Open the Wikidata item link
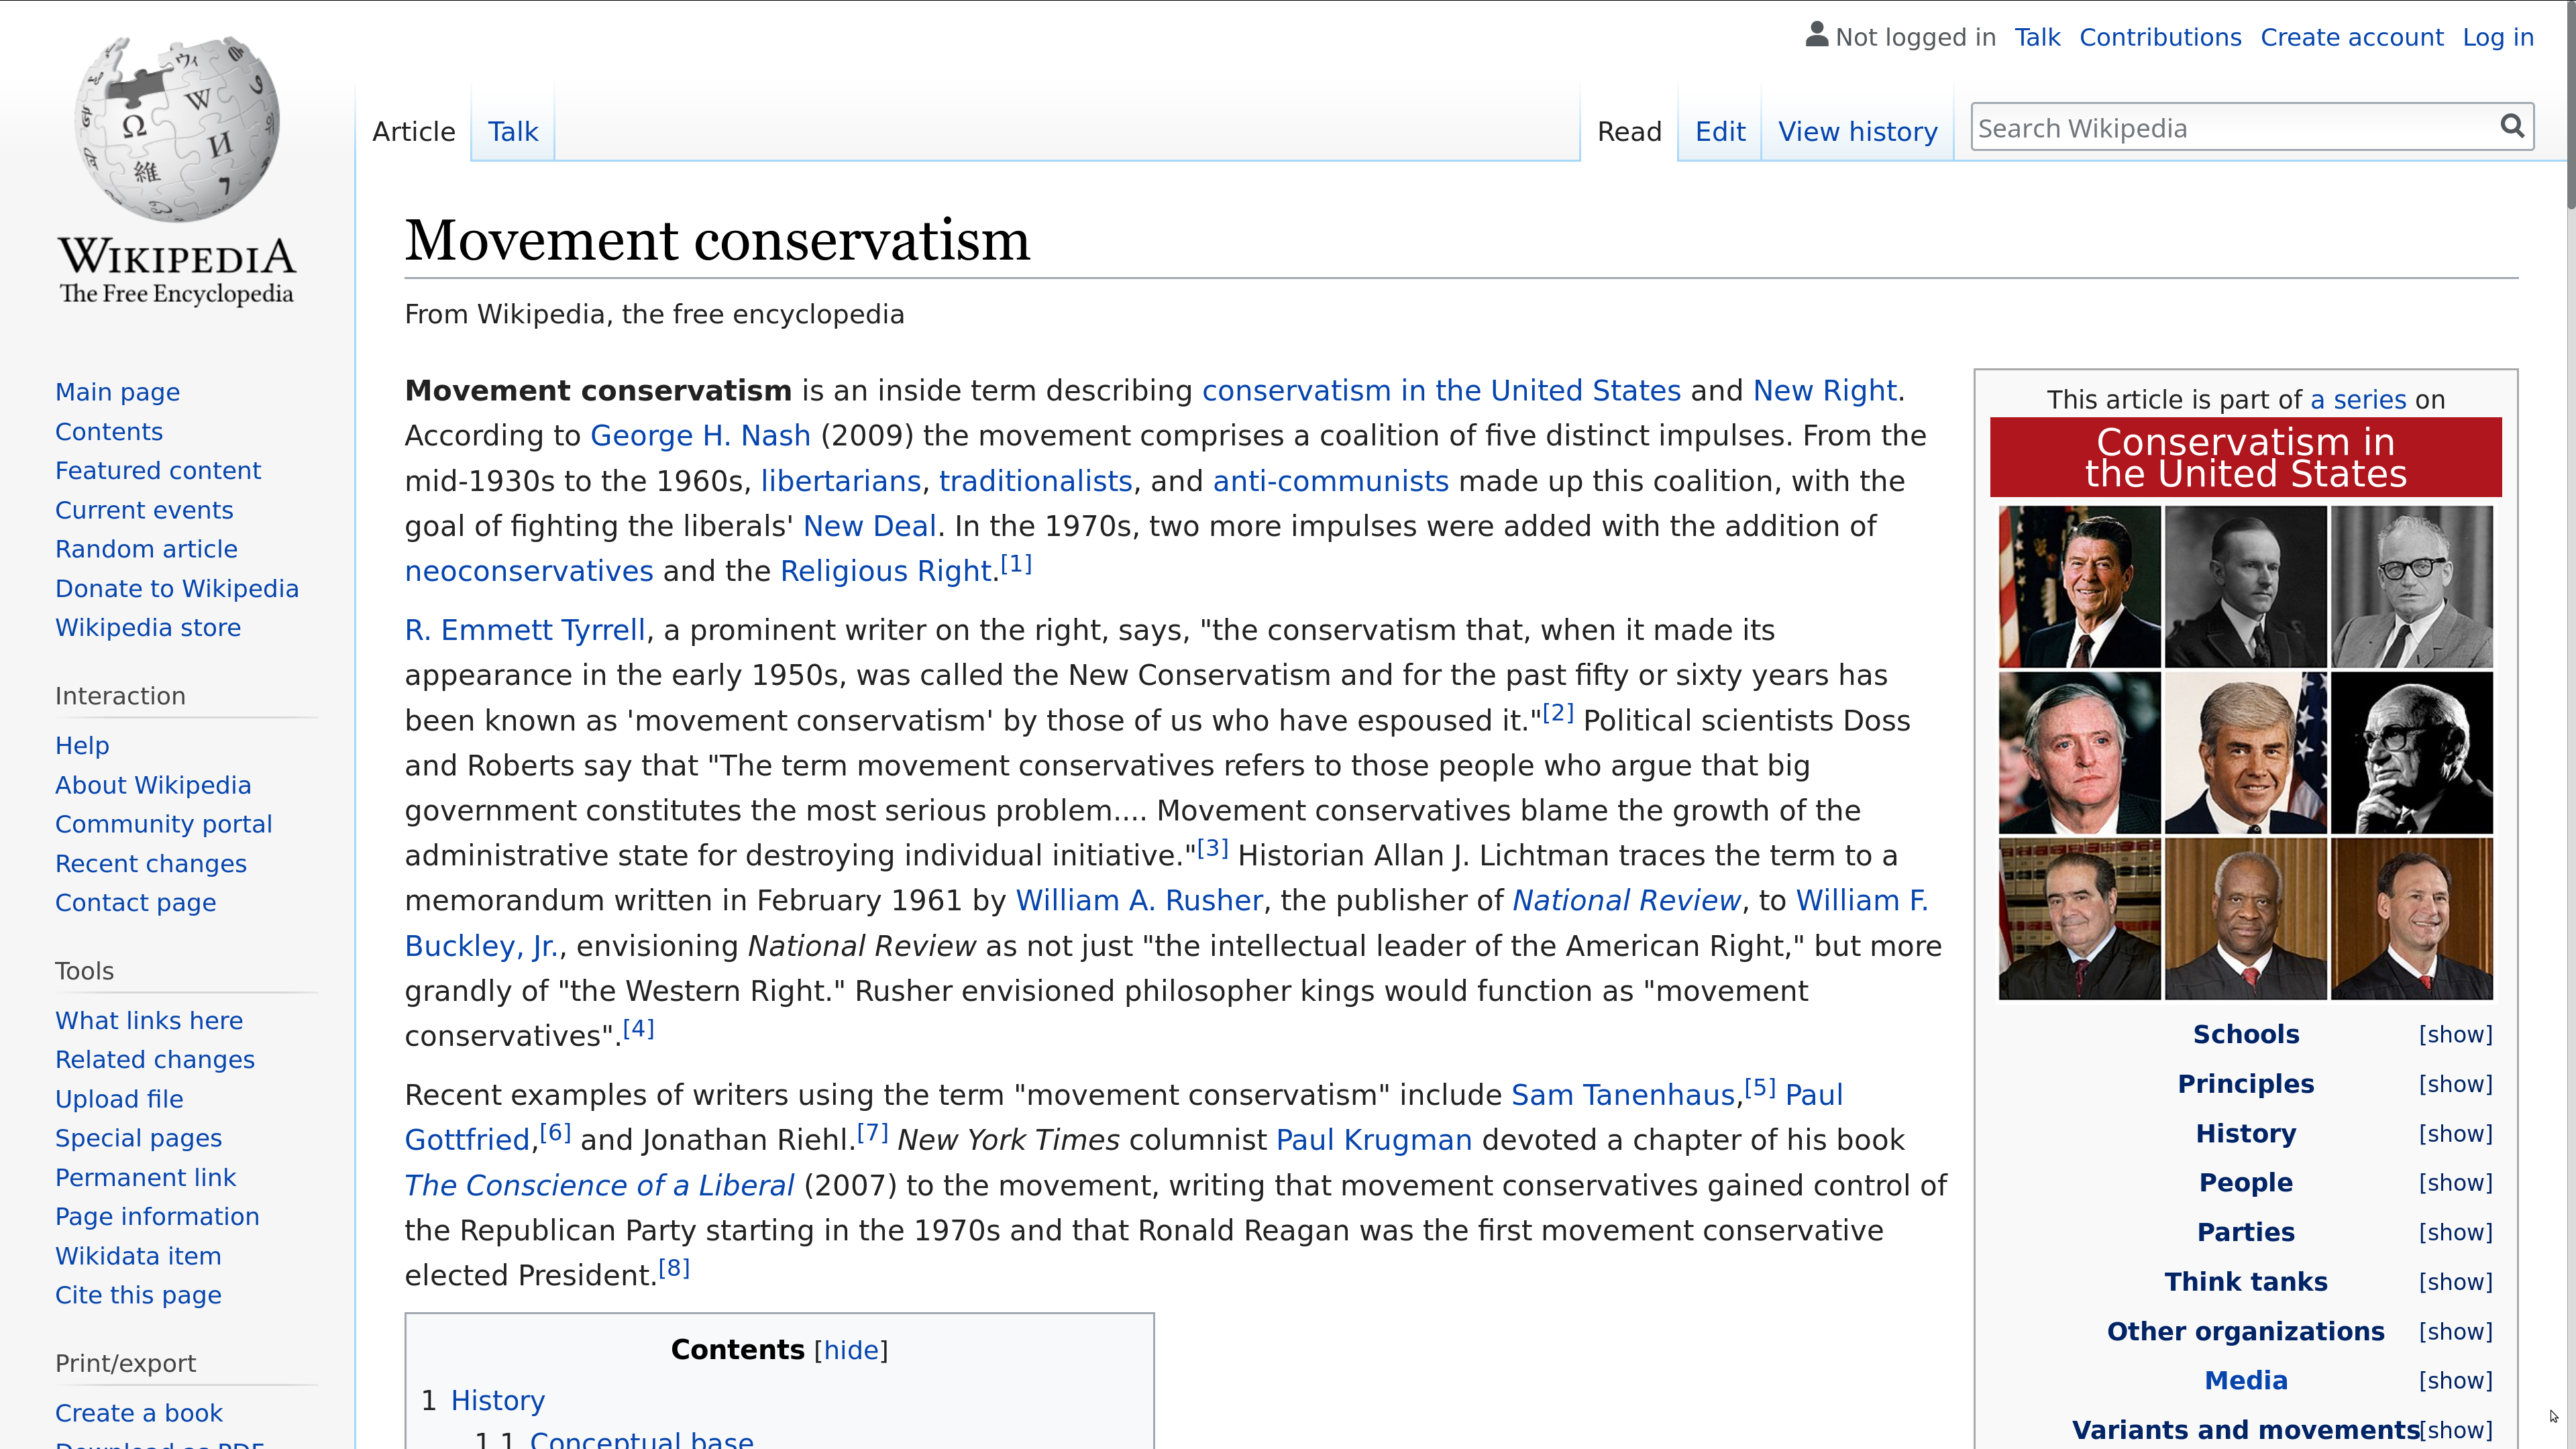 pyautogui.click(x=138, y=1256)
